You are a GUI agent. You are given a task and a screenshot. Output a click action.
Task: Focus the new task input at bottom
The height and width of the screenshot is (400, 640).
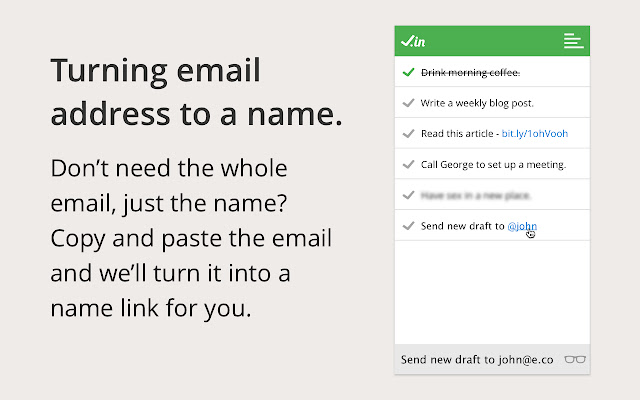[x=478, y=359]
